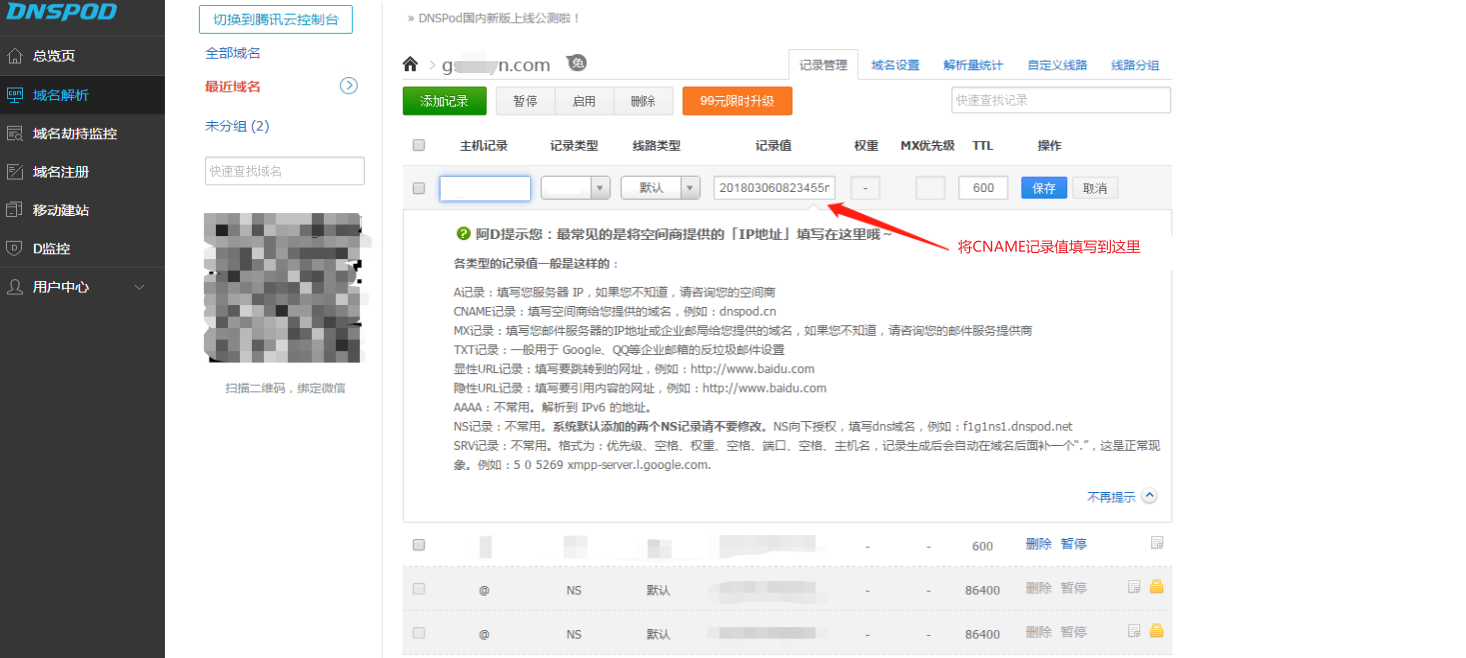This screenshot has height=658, width=1466.
Task: Focus the 快速查找记录 search box
Action: tap(1061, 100)
